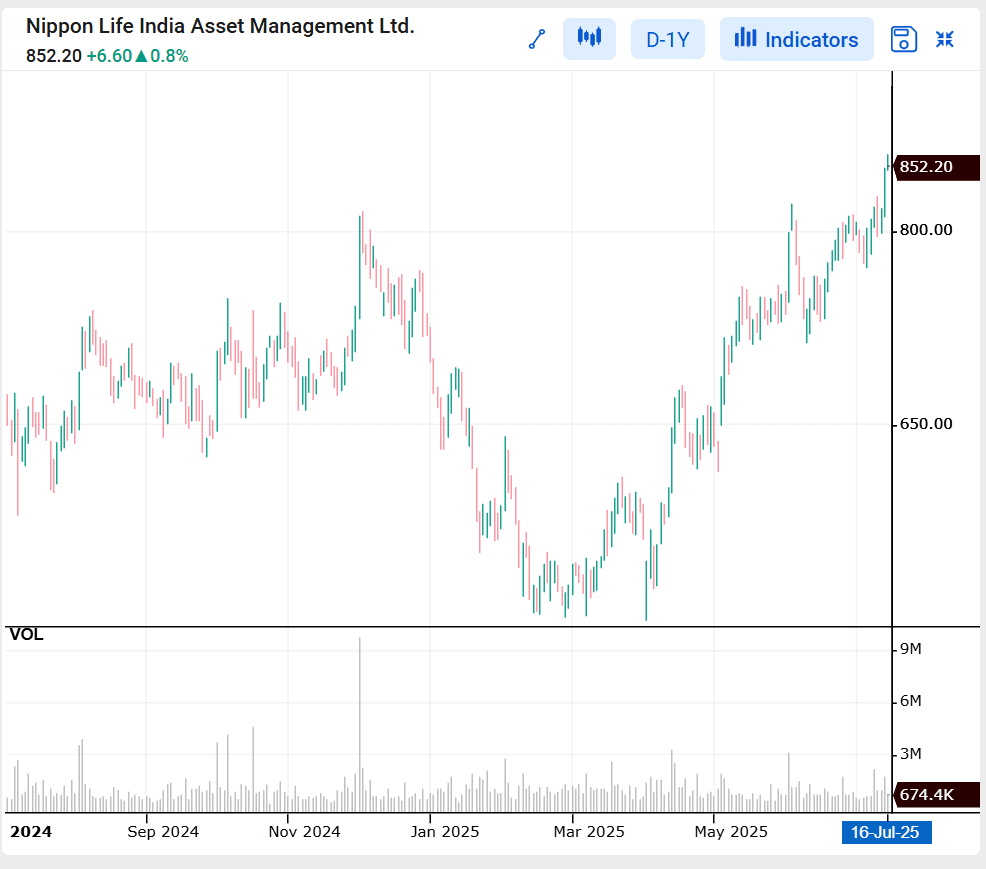Click the May 2025 axis label
The width and height of the screenshot is (986, 869).
(x=731, y=832)
